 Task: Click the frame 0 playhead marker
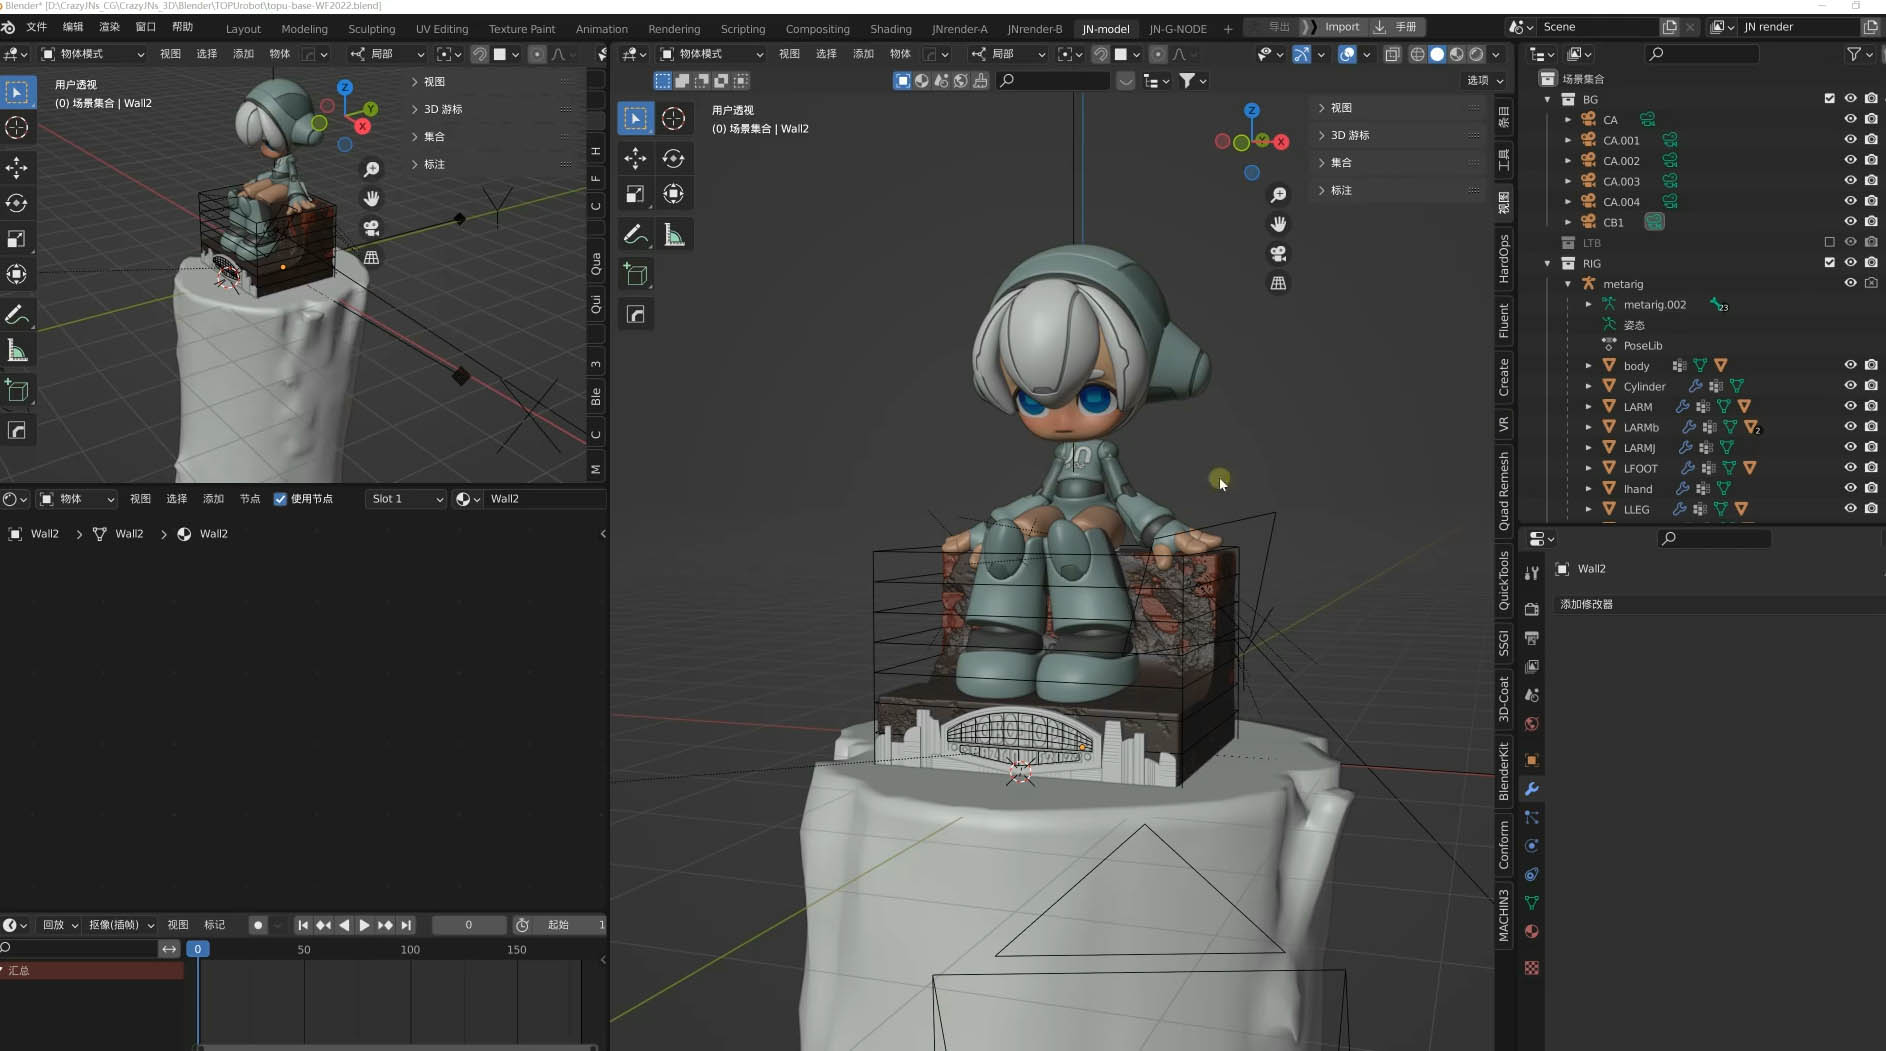(x=197, y=949)
